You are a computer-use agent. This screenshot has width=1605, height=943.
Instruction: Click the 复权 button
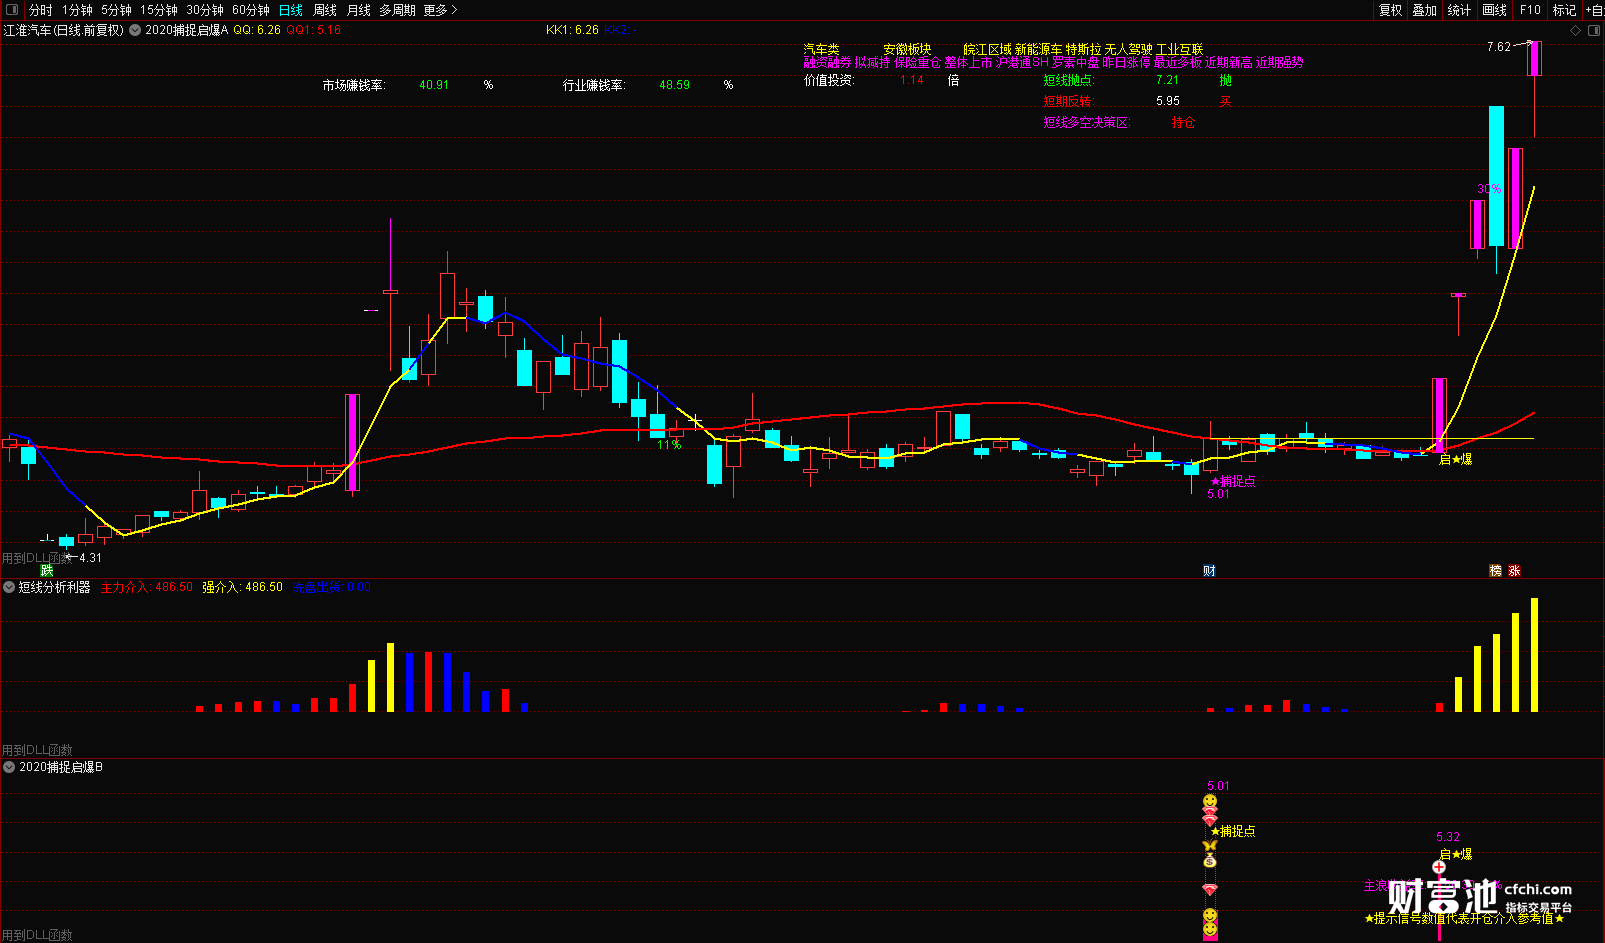[x=1391, y=10]
